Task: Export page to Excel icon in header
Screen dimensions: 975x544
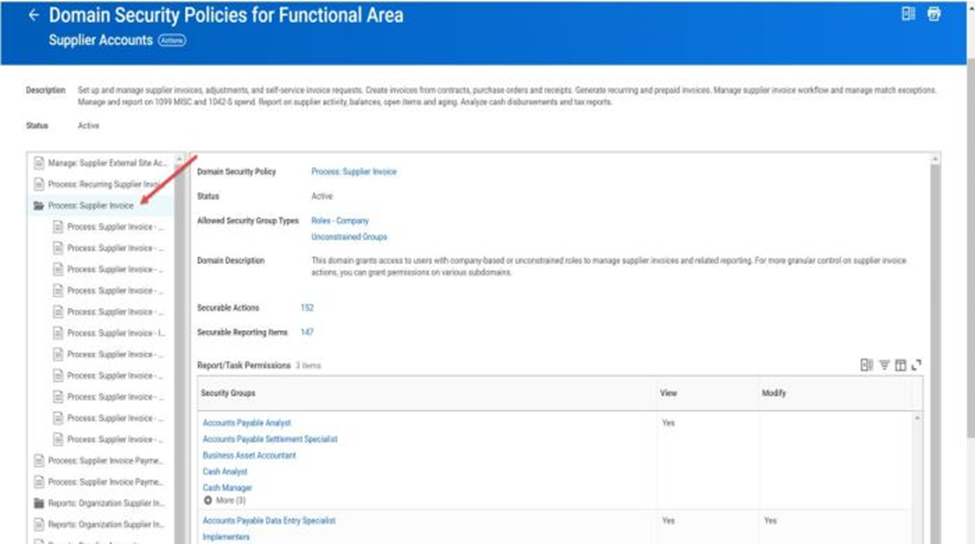Action: [x=908, y=14]
